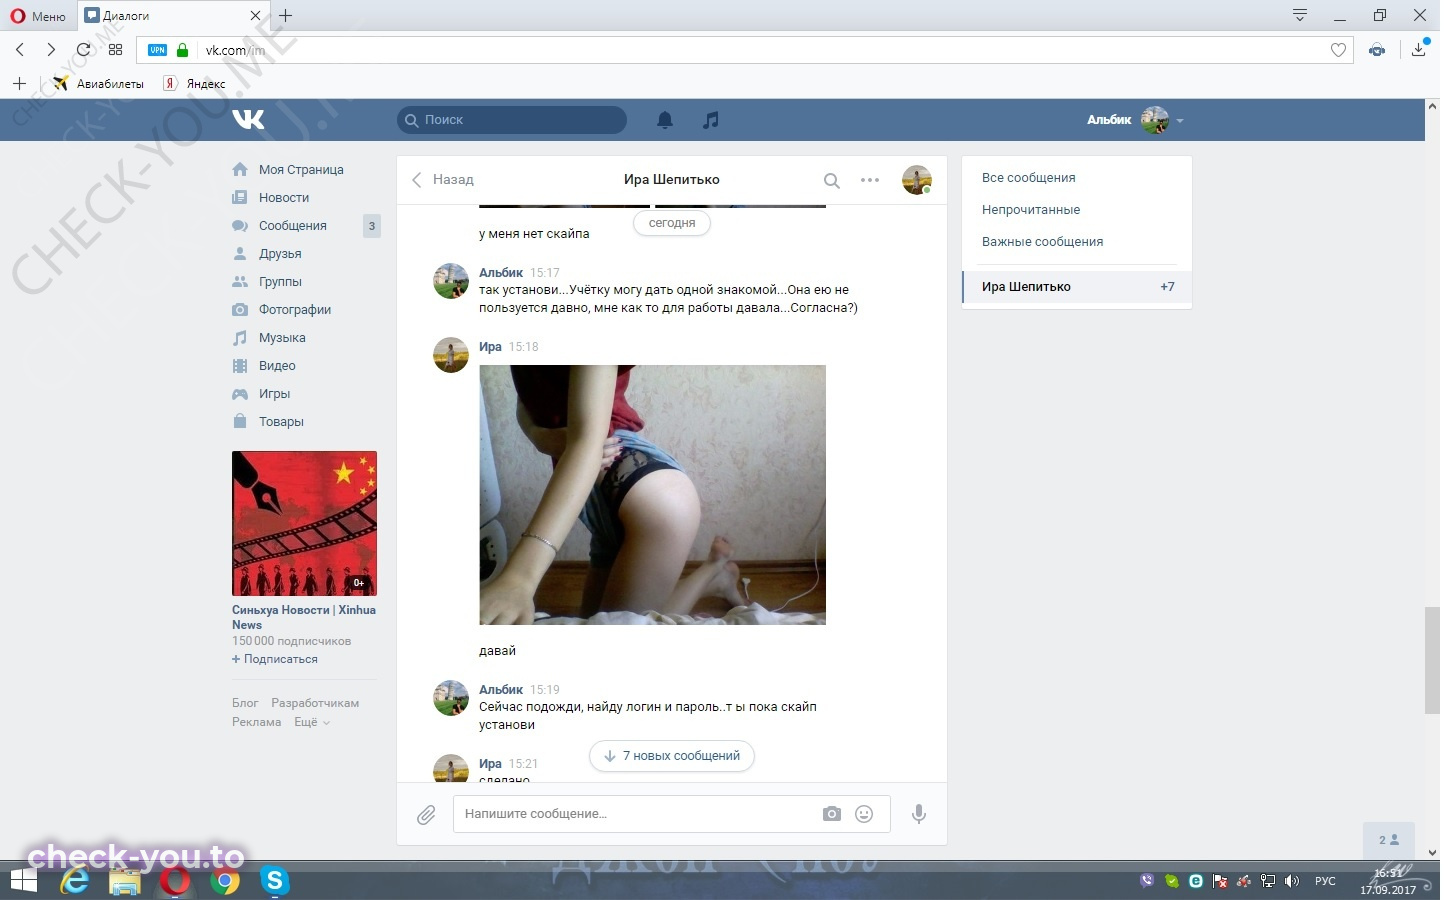Attach a photo using camera icon
Screen dimensions: 1444x900
(x=832, y=814)
